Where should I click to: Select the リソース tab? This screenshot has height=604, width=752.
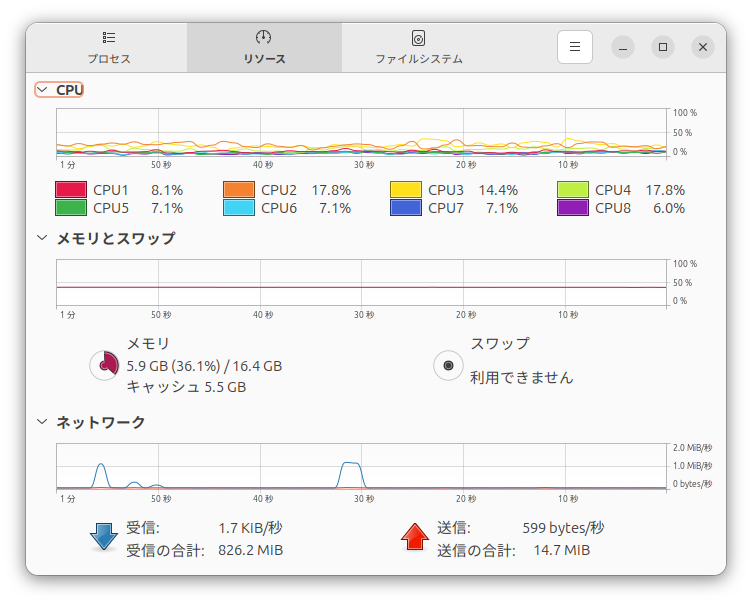[x=264, y=47]
